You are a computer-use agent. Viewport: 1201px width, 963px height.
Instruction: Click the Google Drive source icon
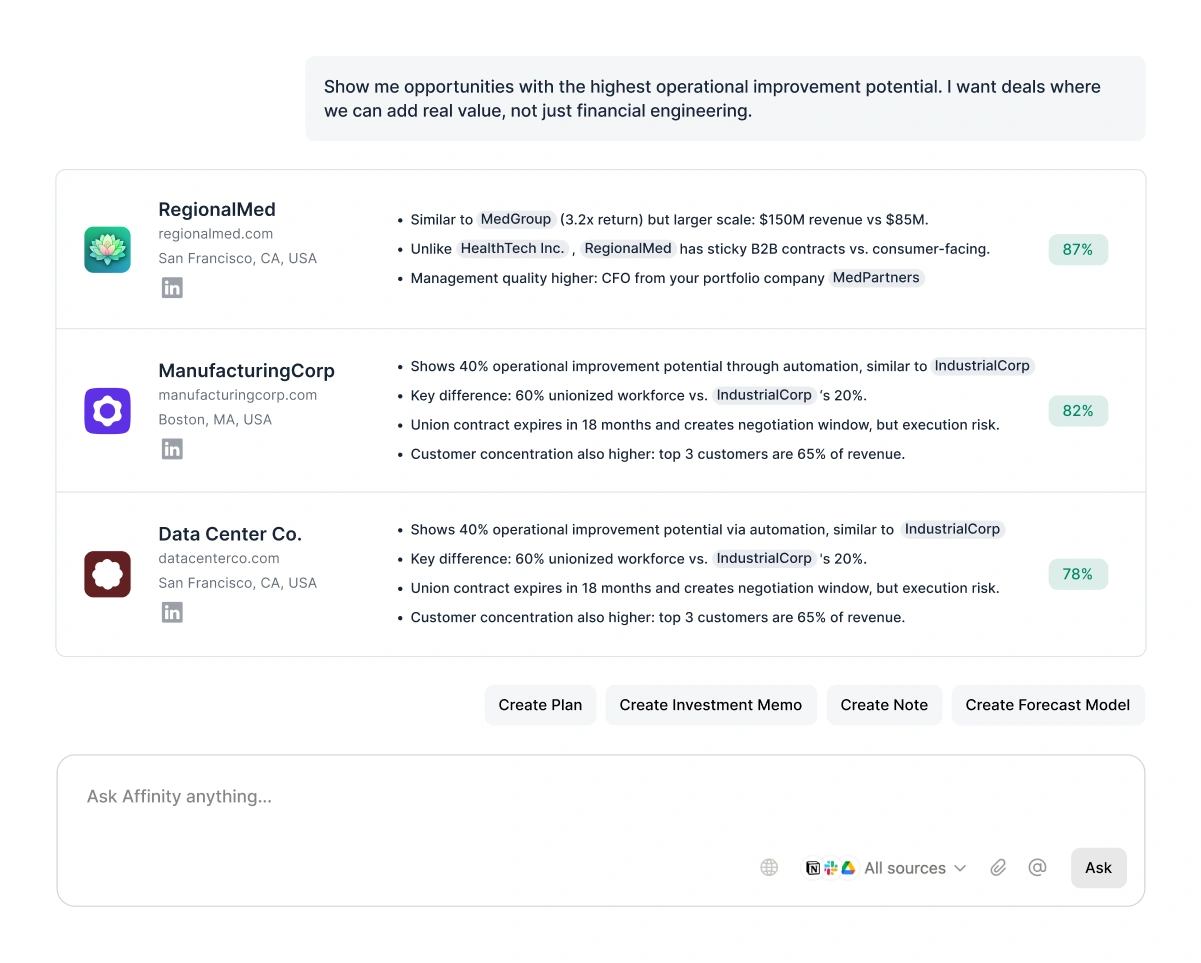point(848,868)
